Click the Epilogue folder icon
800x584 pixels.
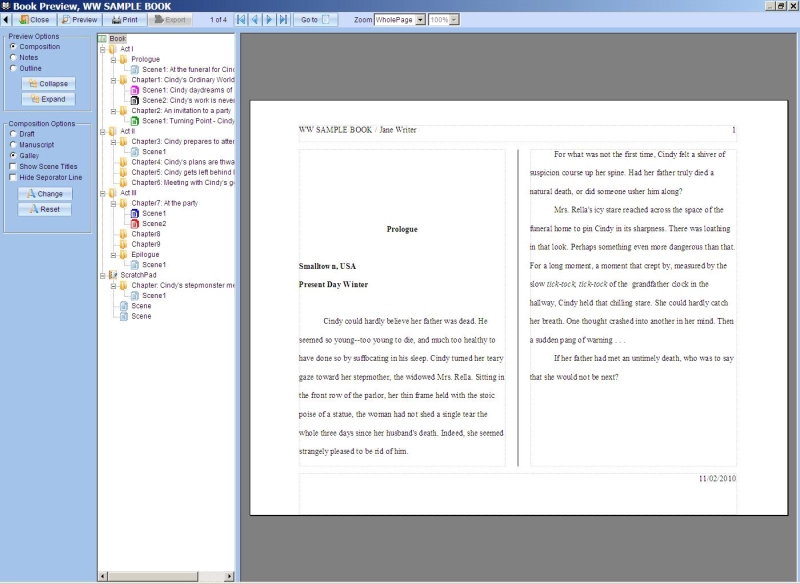click(x=123, y=255)
